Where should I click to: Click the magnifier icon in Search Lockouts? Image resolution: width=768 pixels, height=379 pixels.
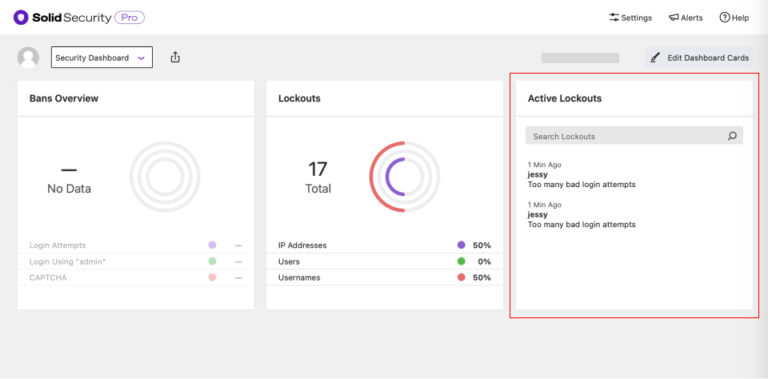tap(732, 136)
